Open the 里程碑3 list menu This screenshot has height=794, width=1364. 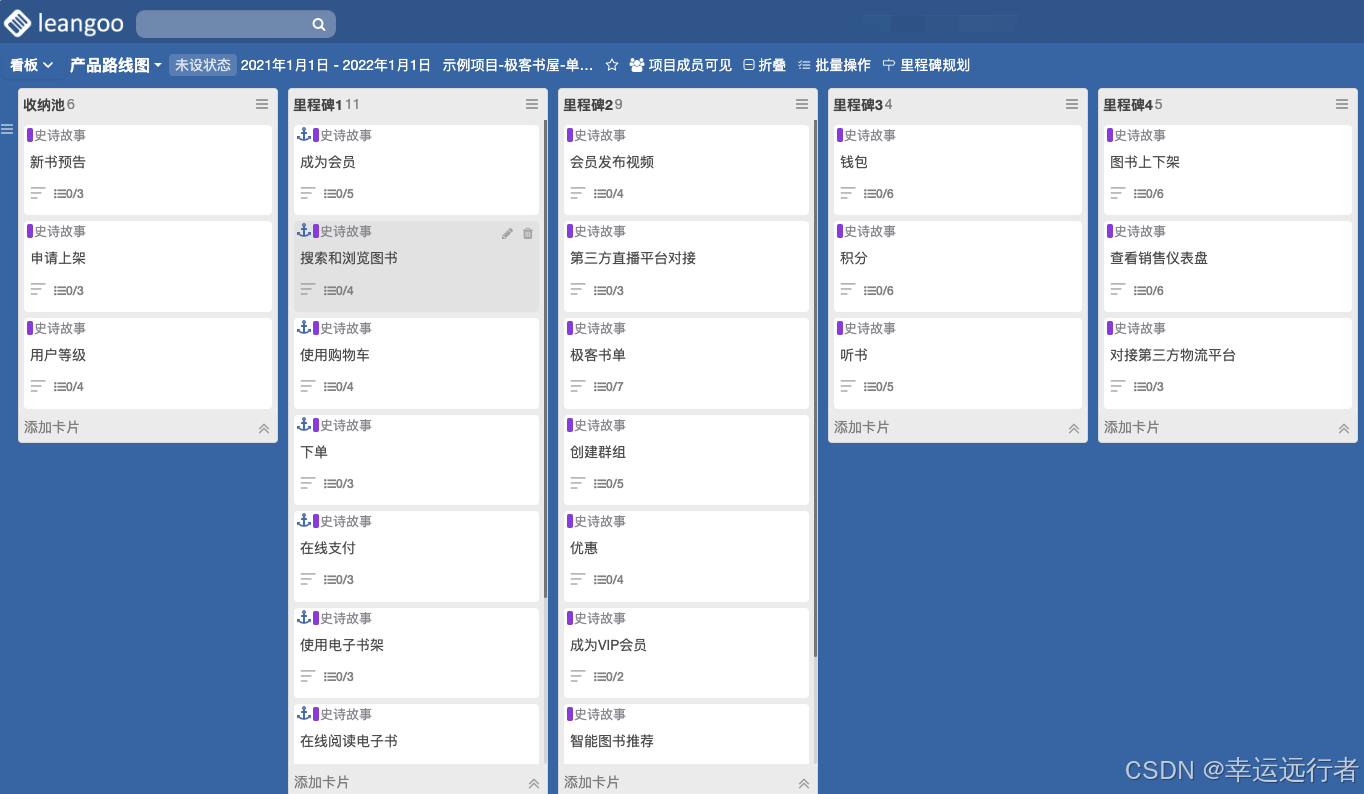(1072, 104)
